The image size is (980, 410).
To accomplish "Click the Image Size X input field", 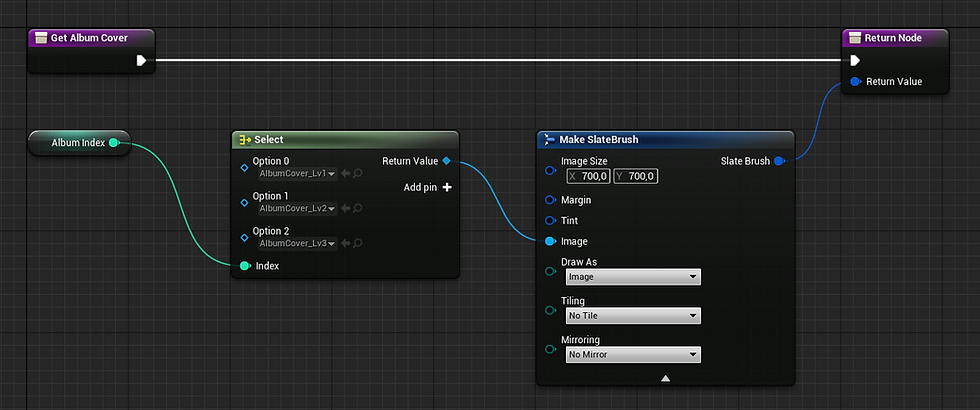I will [588, 176].
